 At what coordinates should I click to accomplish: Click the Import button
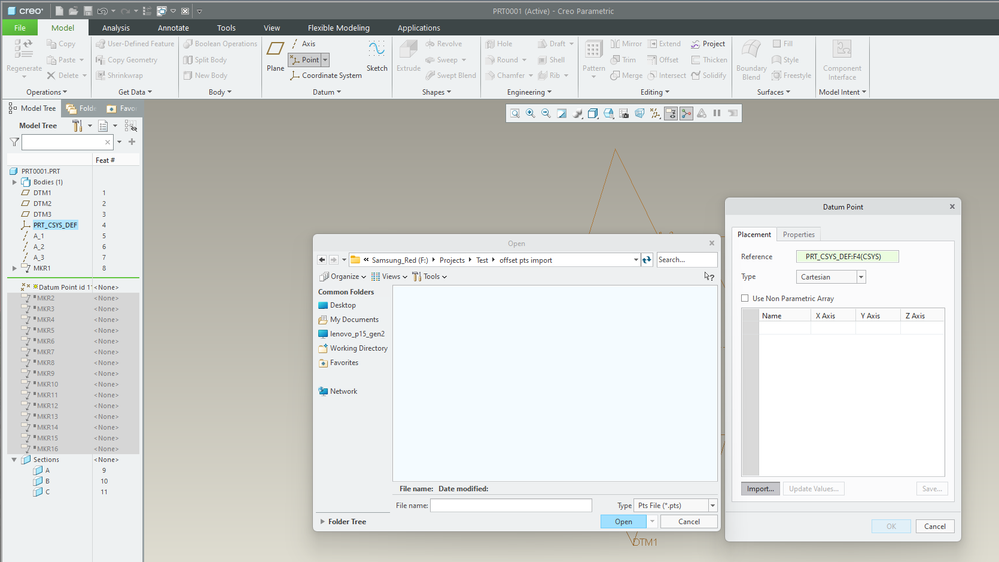[760, 489]
